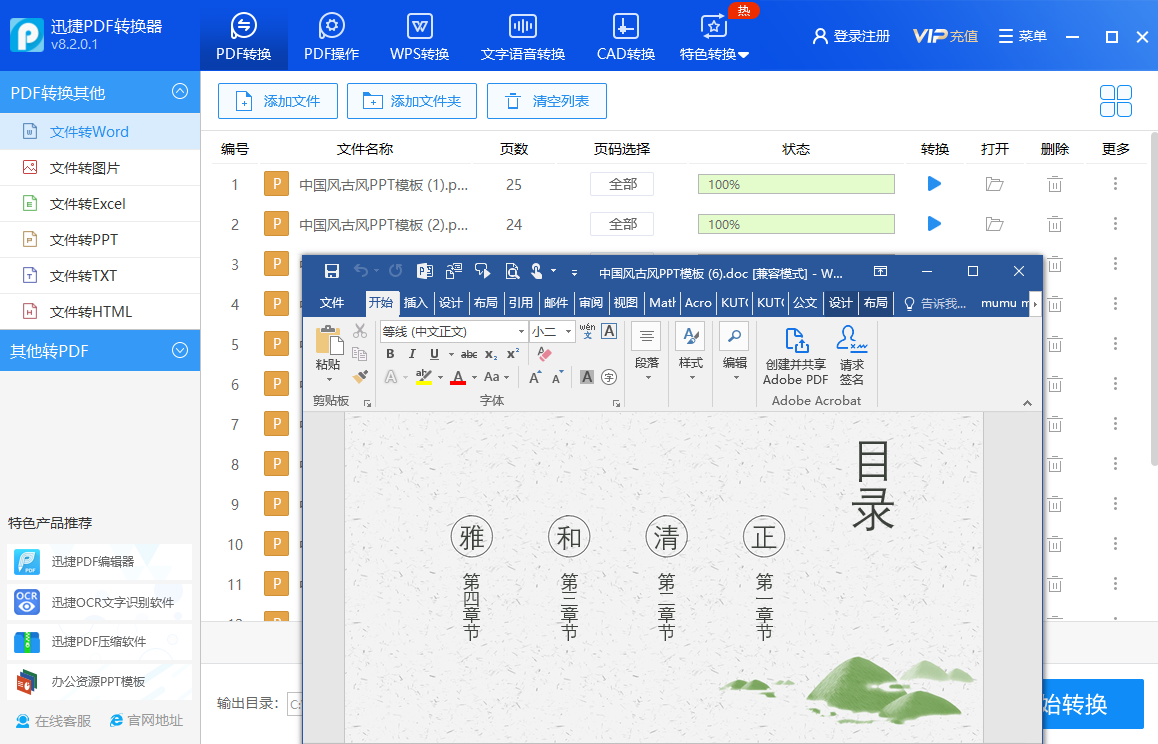Start conversion play icon for row 1

pos(934,183)
